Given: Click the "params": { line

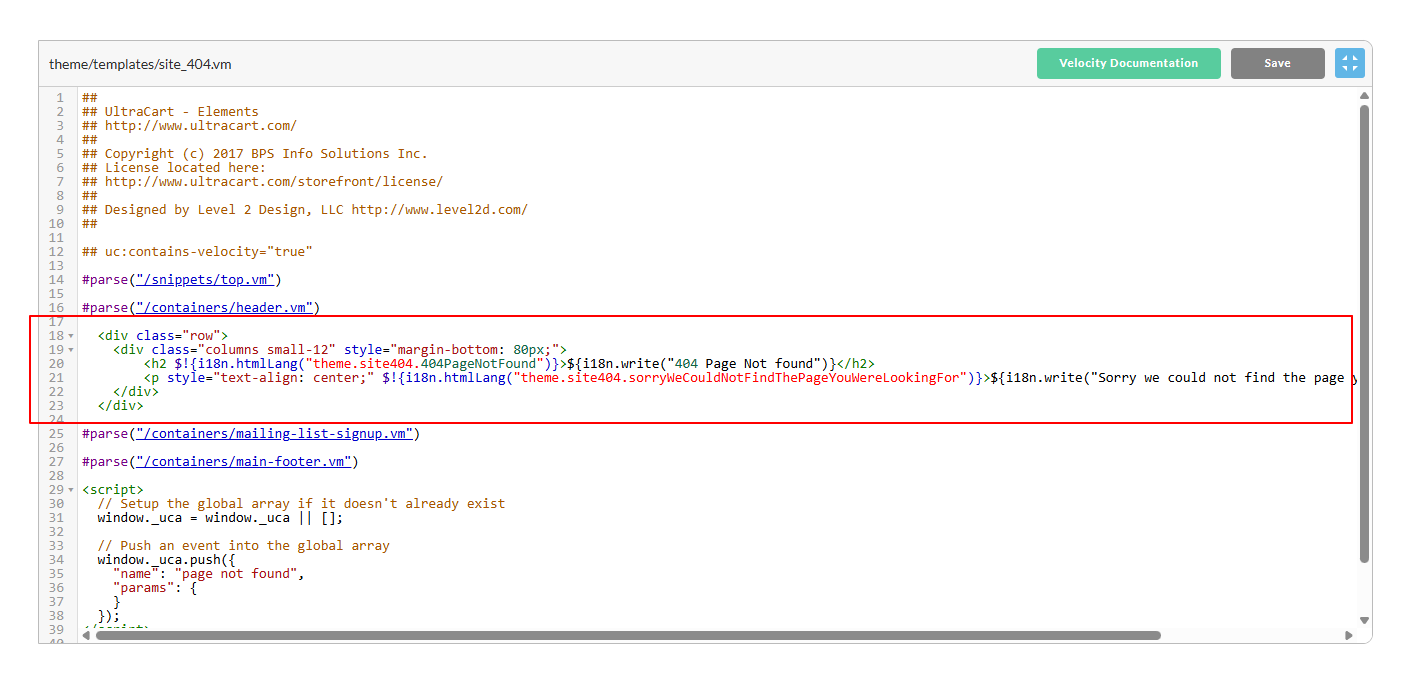Looking at the screenshot, I should pyautogui.click(x=155, y=588).
